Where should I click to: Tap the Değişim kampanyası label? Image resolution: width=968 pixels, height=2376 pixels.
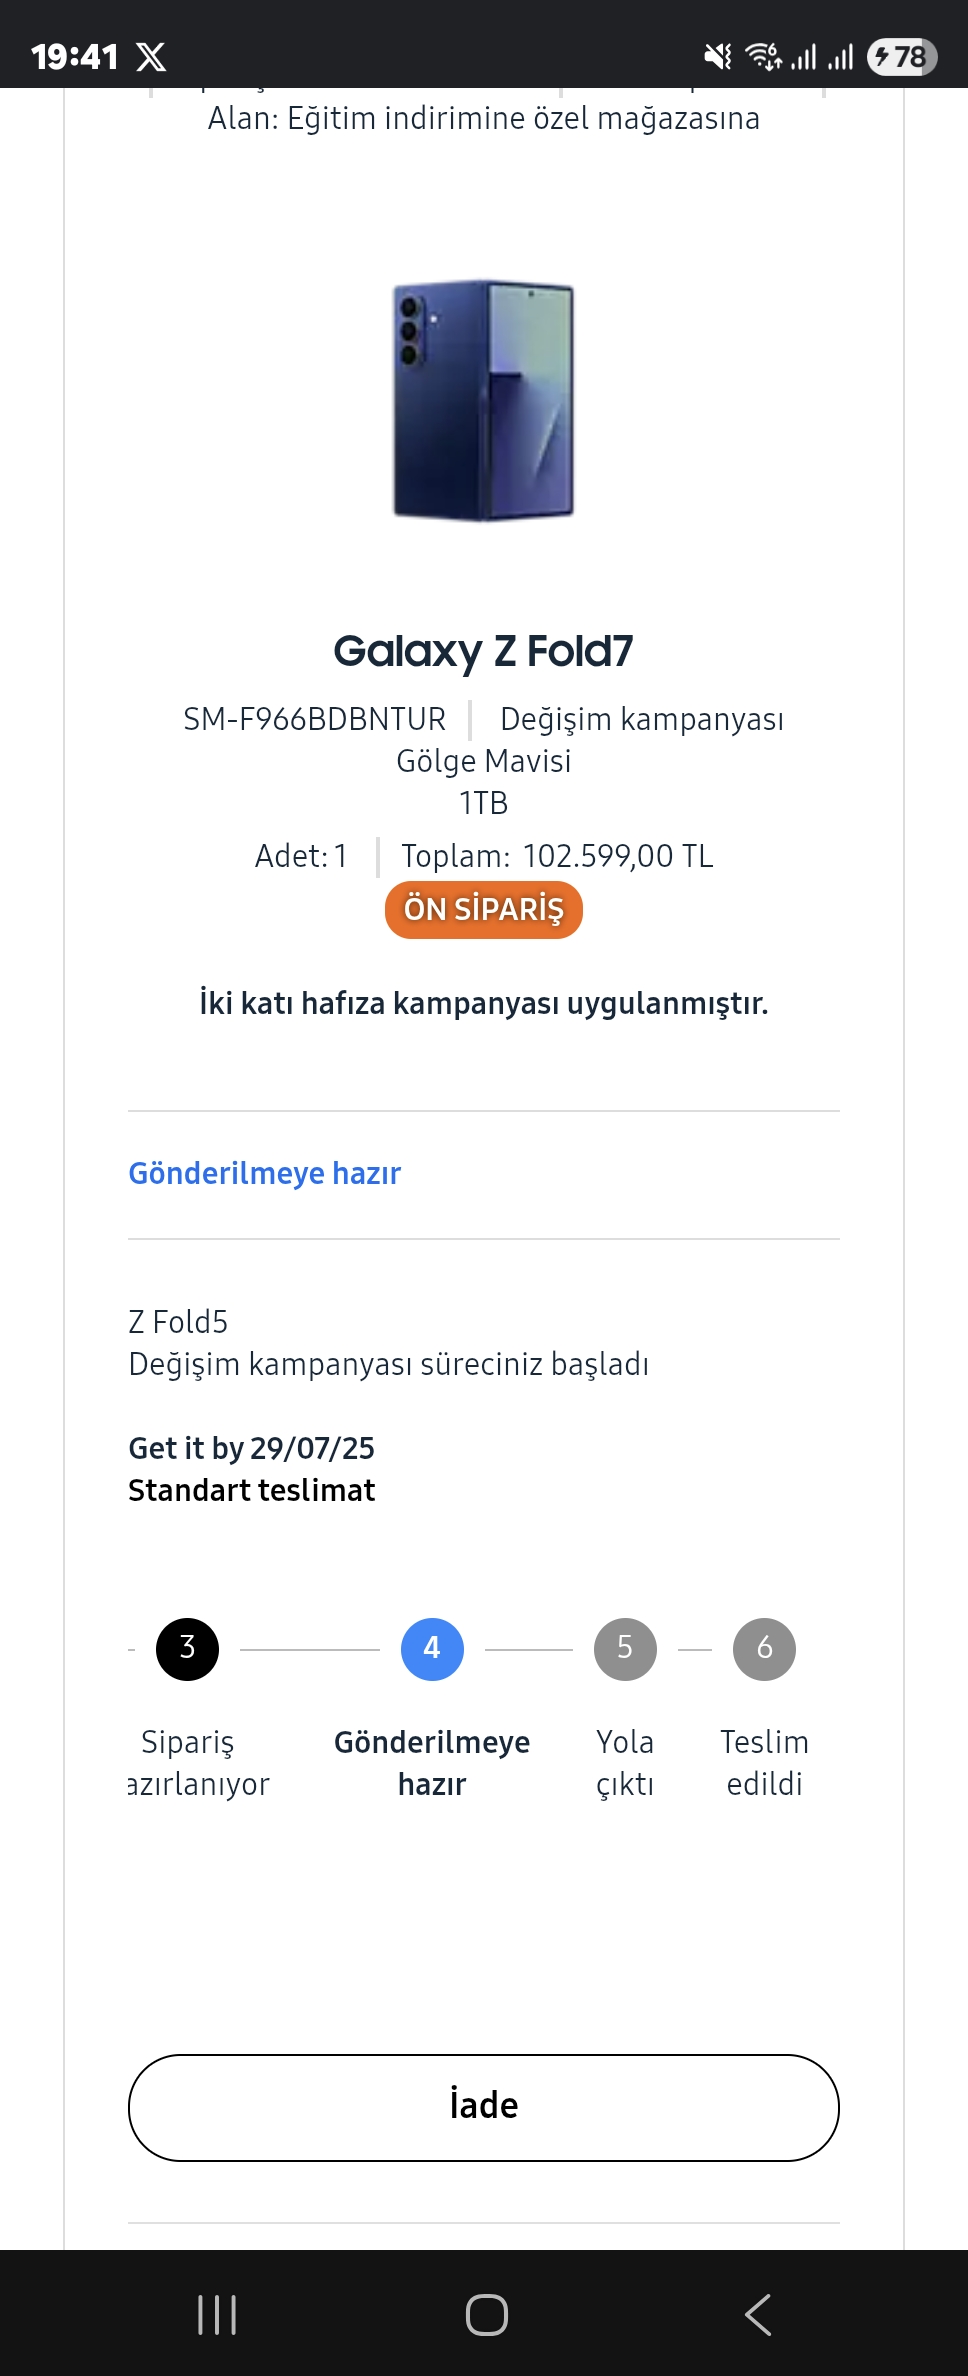(642, 719)
